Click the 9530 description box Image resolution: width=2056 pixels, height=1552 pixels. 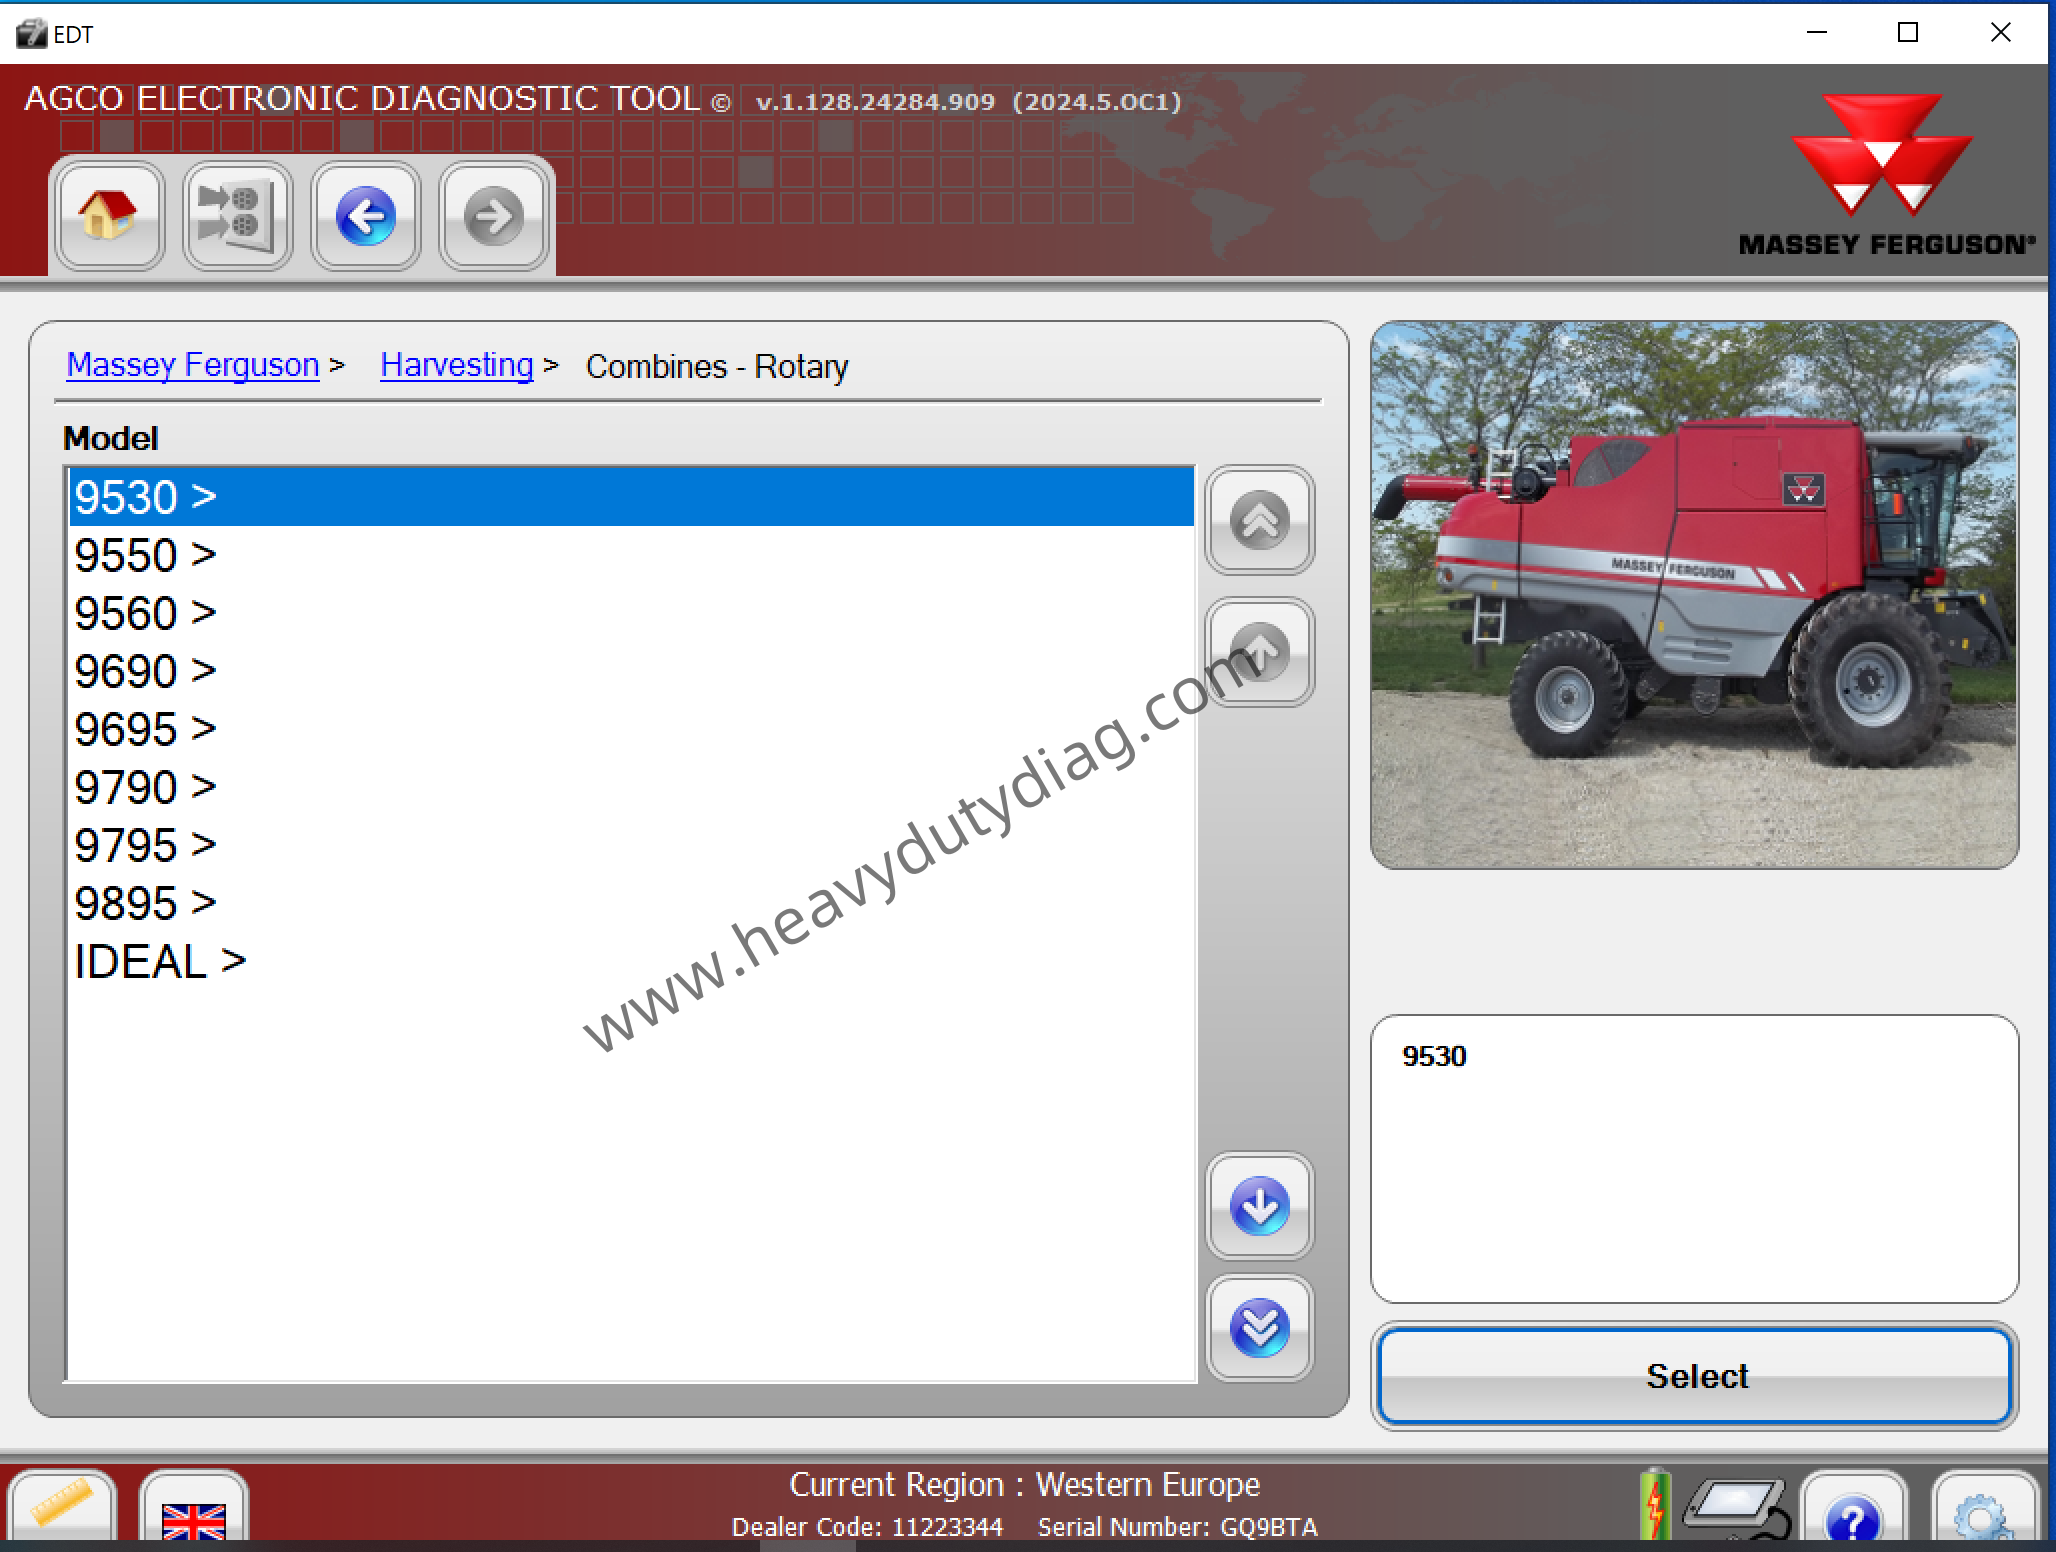tap(1694, 1158)
